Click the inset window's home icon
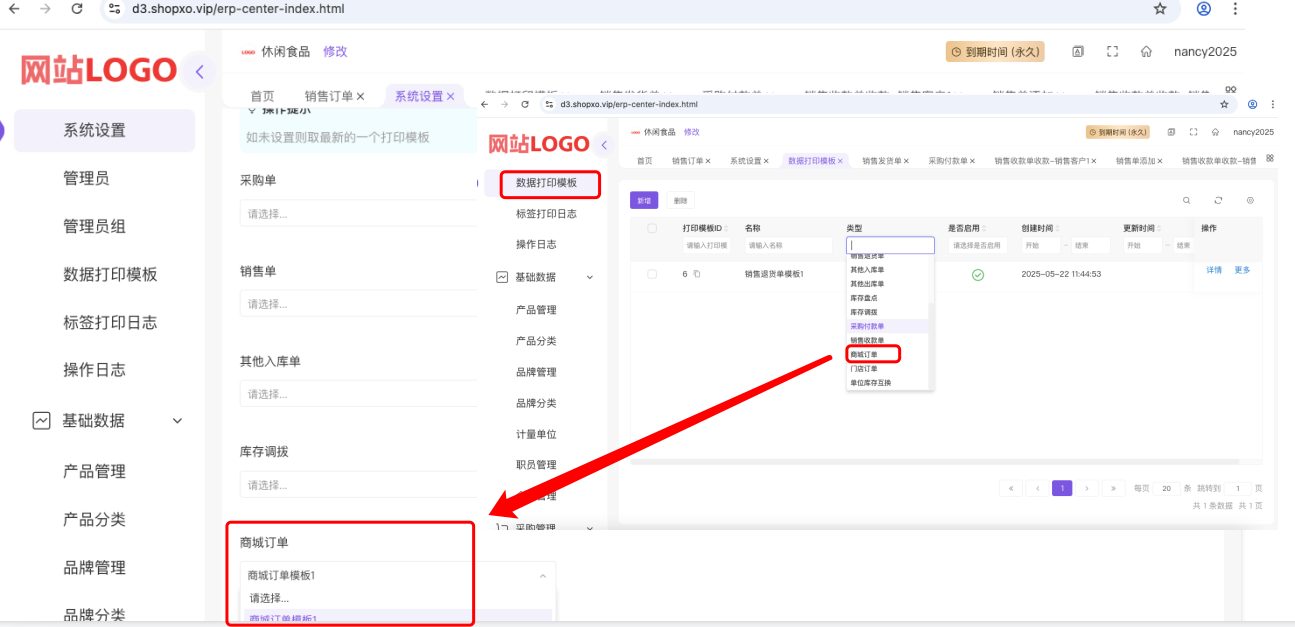The height and width of the screenshot is (627, 1295). [1215, 132]
